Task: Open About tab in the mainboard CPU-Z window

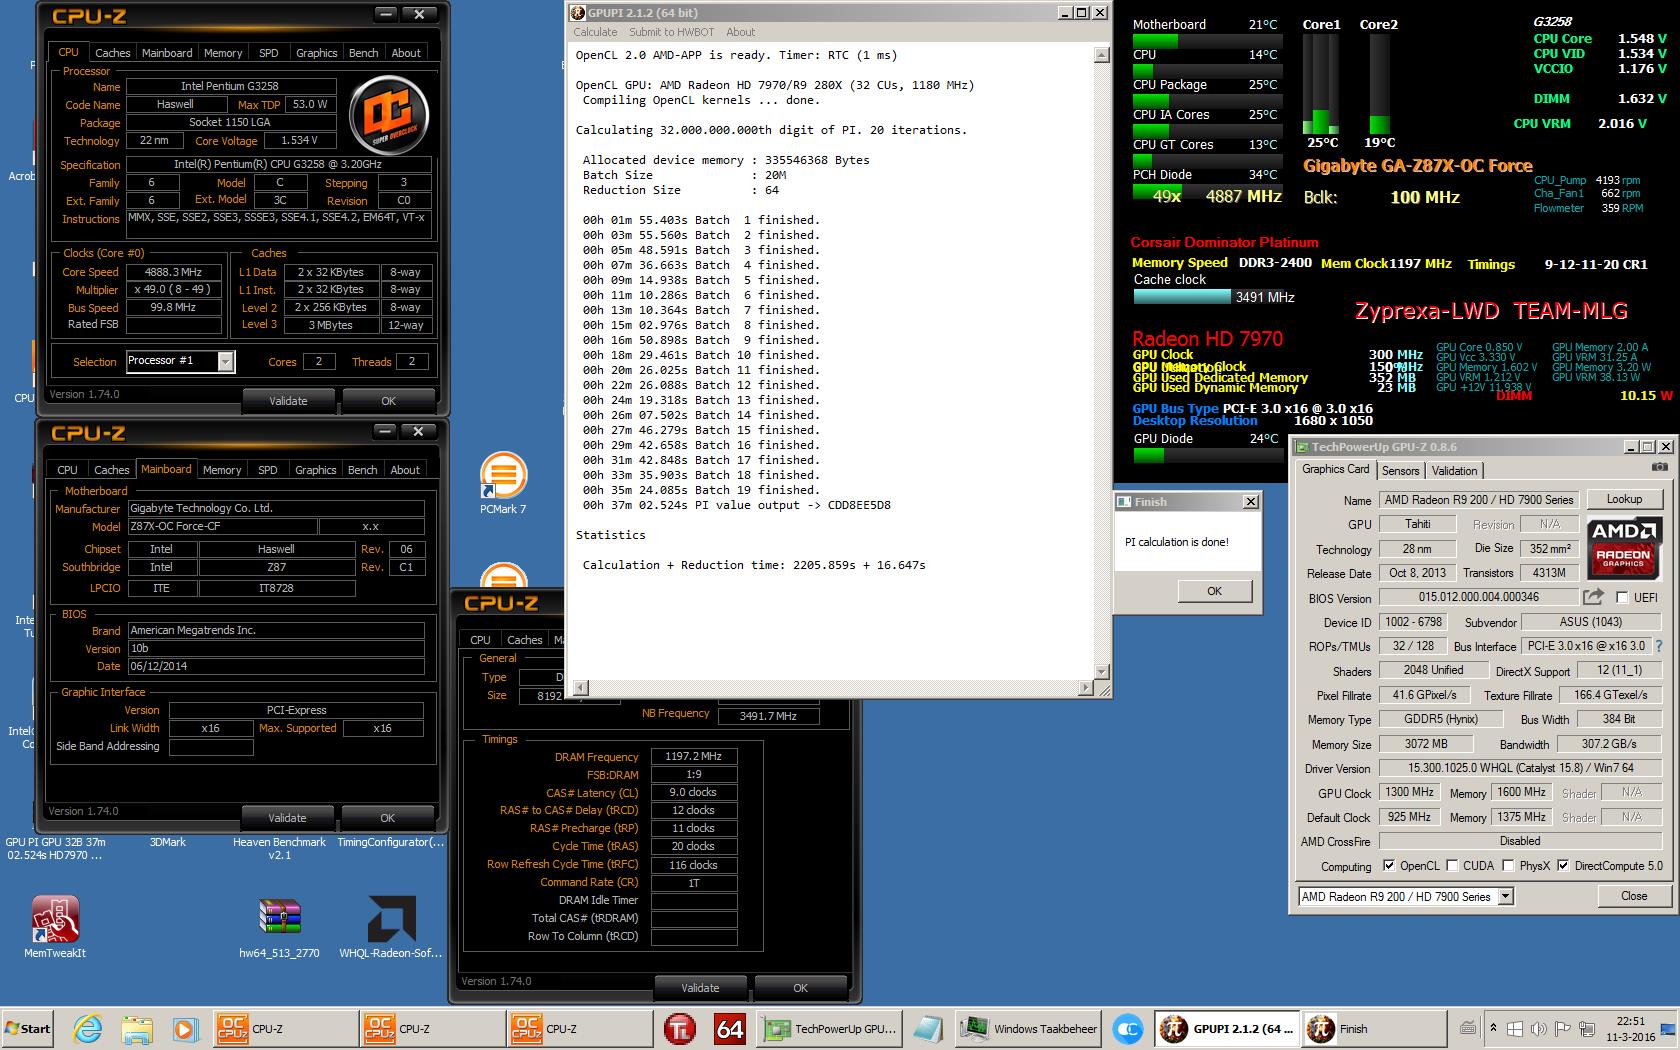Action: (405, 470)
